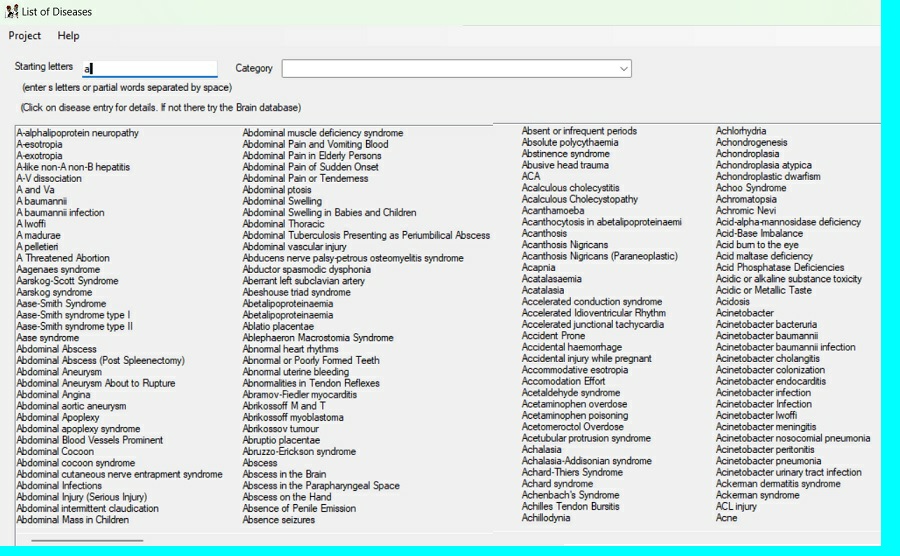Select Abdominal muscle deficiency syndrome entry
Viewport: 900px width, 556px height.
(x=323, y=133)
